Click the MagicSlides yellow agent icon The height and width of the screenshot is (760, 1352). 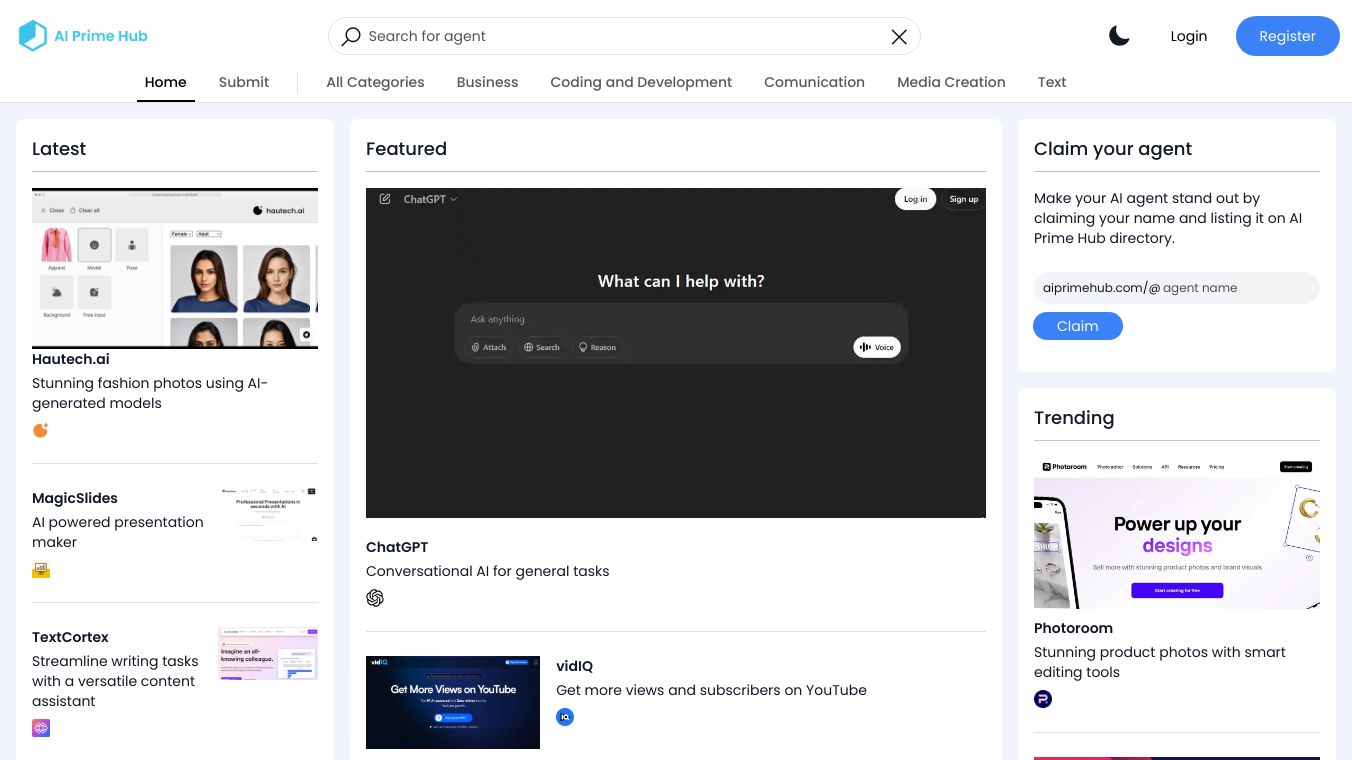click(x=41, y=569)
